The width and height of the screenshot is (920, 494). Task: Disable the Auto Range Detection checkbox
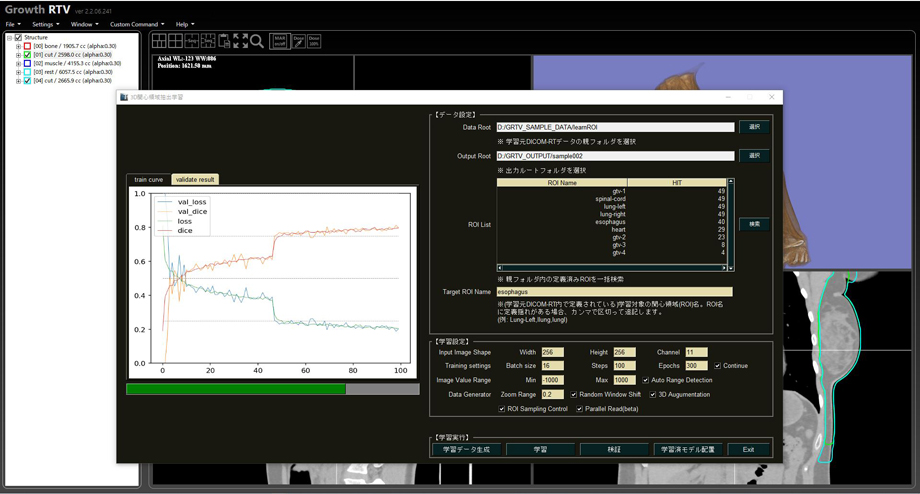pos(645,380)
